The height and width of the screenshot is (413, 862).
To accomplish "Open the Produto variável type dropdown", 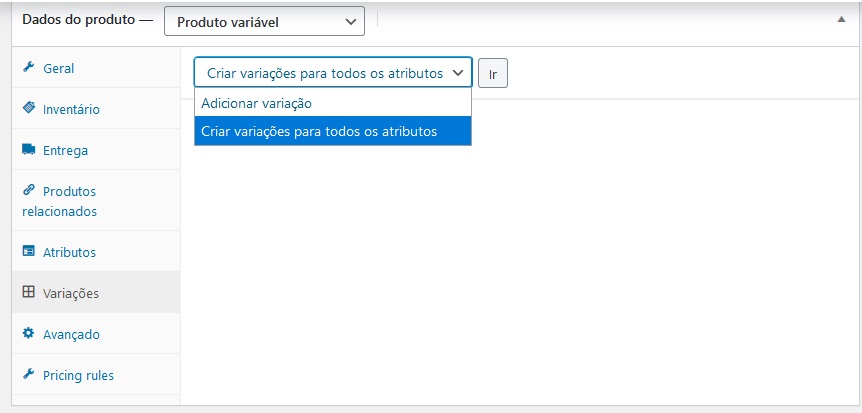I will 264,21.
